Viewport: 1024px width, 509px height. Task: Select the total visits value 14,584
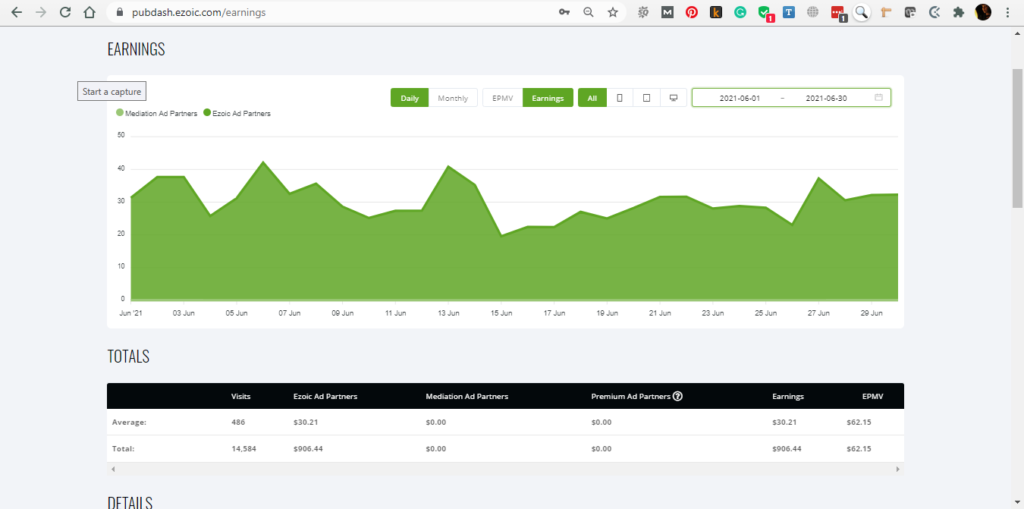pyautogui.click(x=242, y=449)
